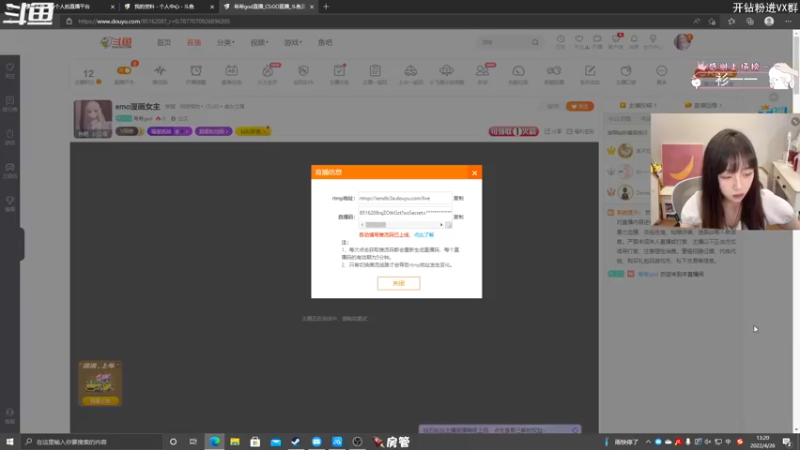Select 直播 in top navigation

coord(194,42)
